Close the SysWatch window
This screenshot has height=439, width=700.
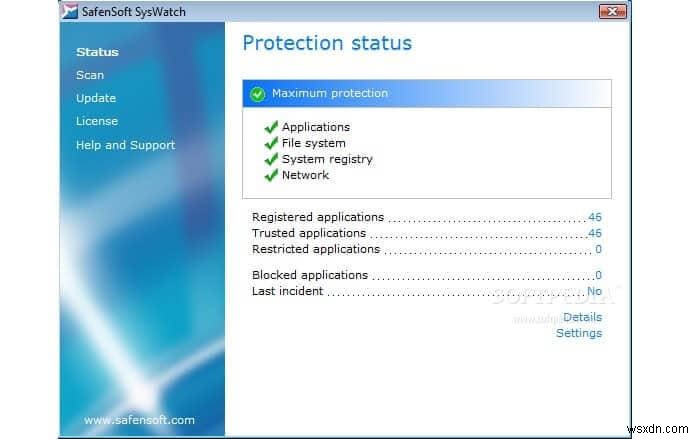click(x=611, y=12)
